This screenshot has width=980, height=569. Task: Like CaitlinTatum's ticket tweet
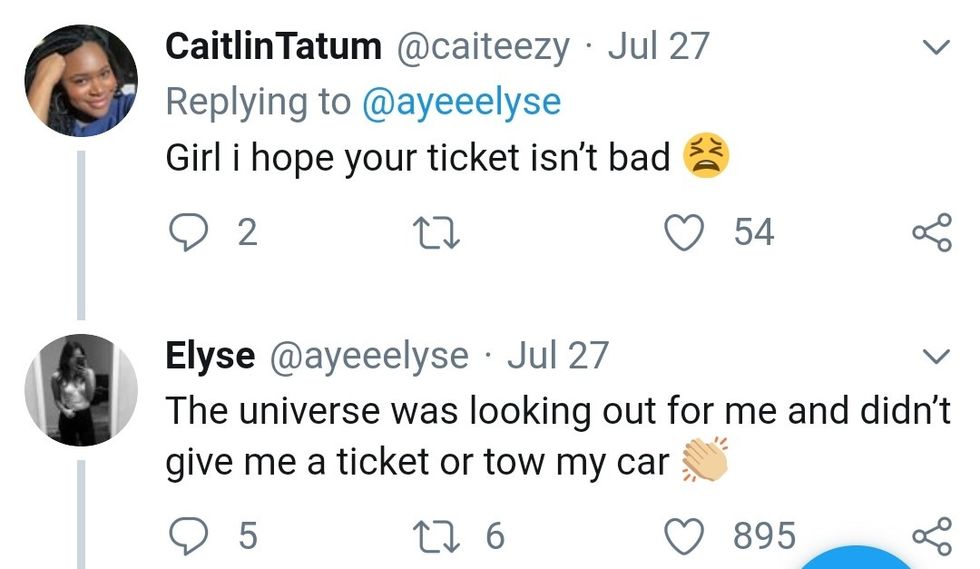pyautogui.click(x=686, y=233)
